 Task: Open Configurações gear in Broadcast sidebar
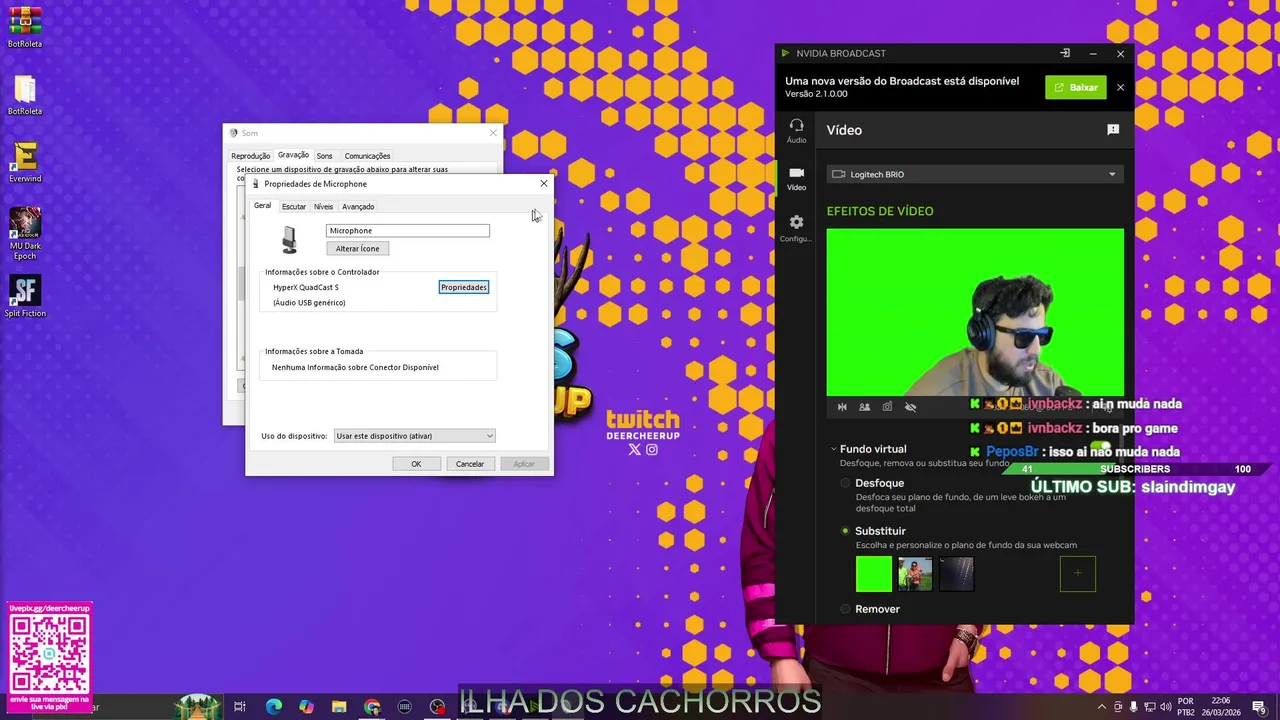pos(796,228)
